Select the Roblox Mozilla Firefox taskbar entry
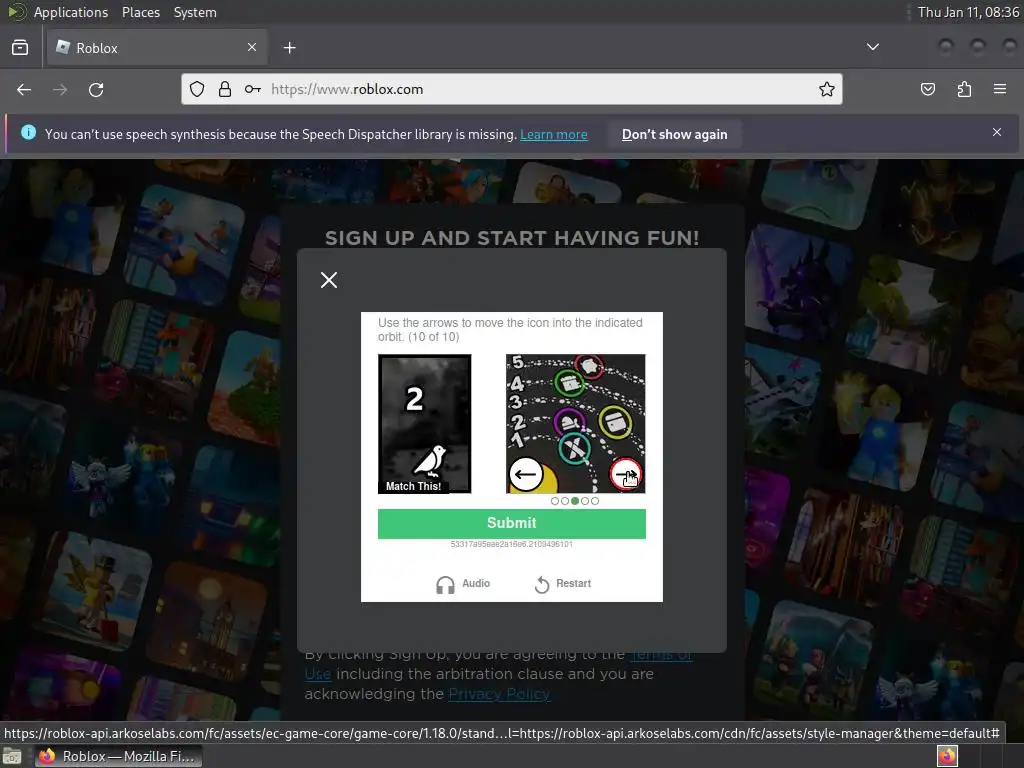 118,756
